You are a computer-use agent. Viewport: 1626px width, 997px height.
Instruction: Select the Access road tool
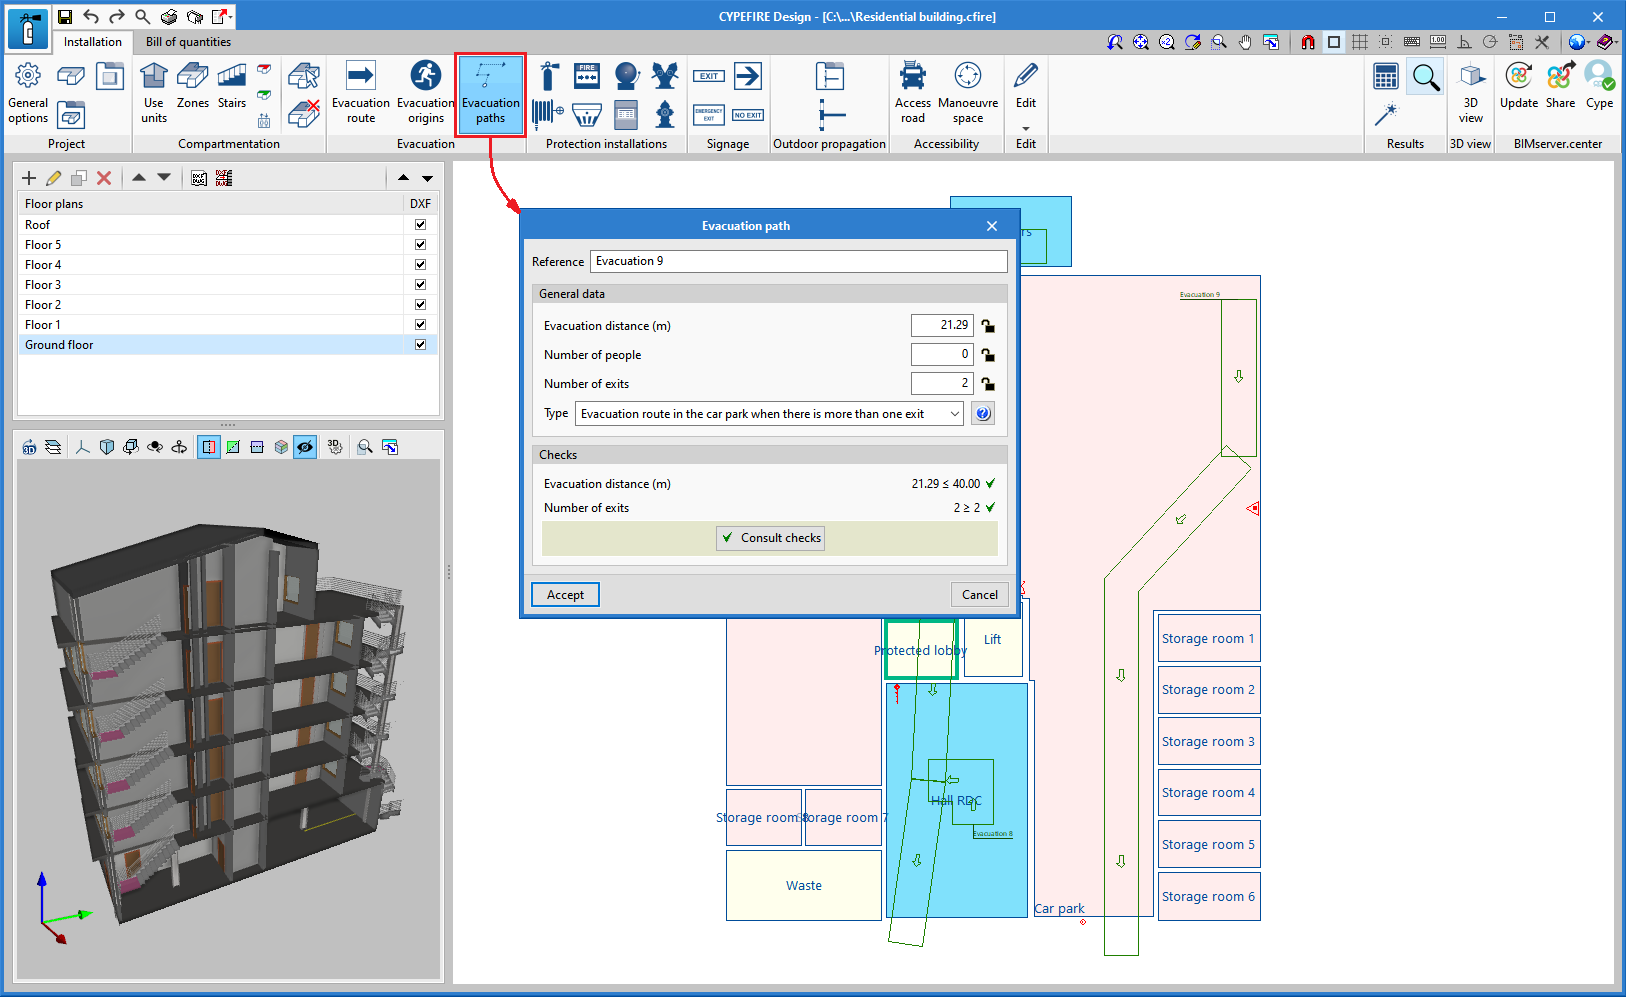(x=912, y=92)
